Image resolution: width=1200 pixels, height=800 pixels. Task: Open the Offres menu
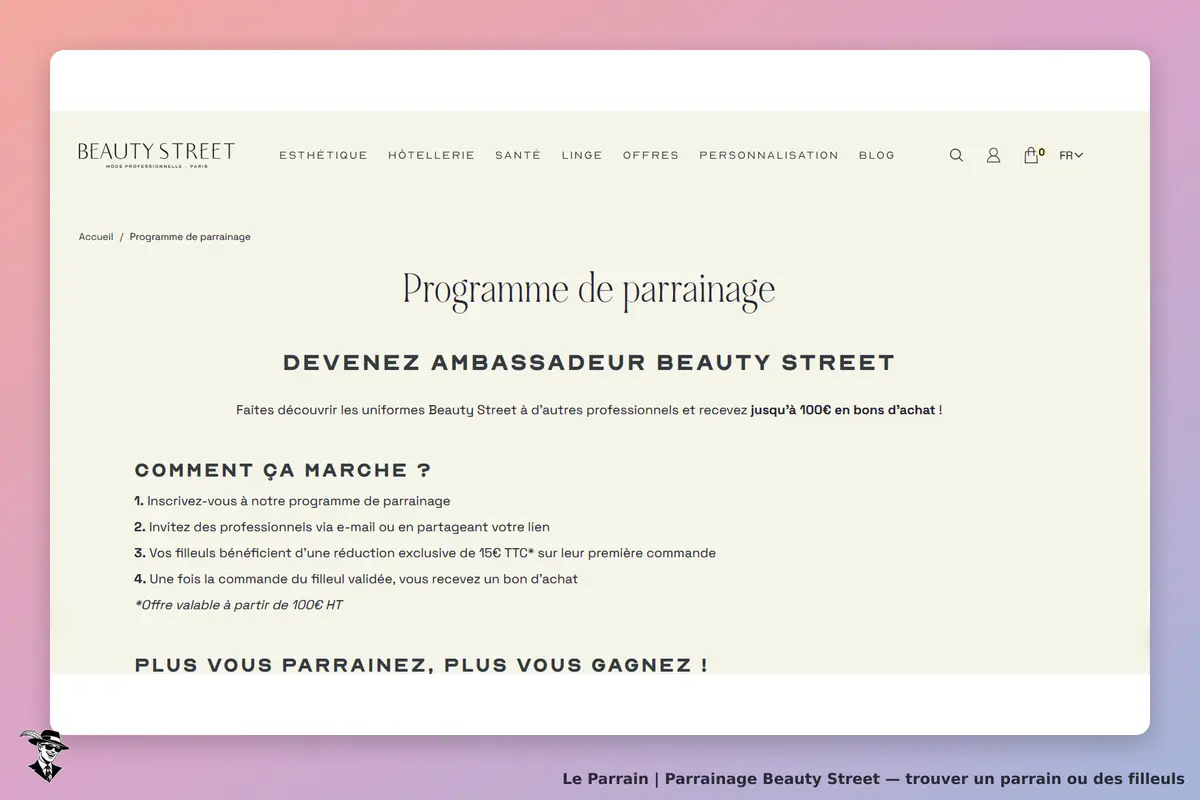[651, 155]
